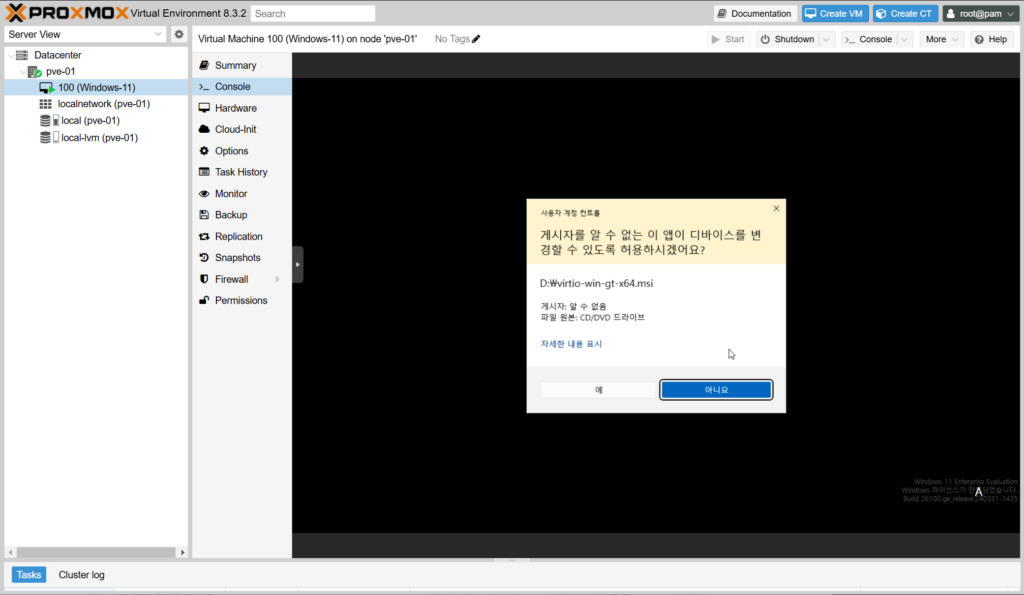The image size is (1024, 595).
Task: Switch to the Cluster log tab
Action: [x=81, y=575]
